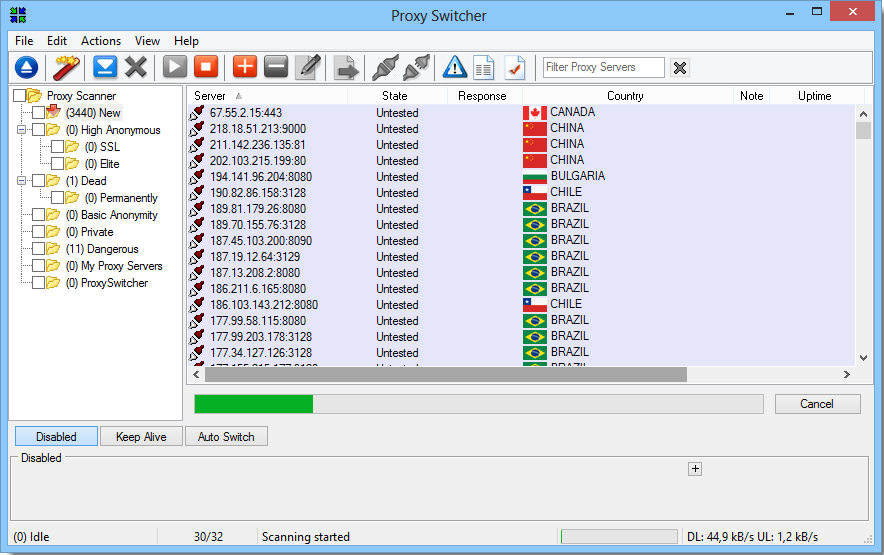Tick the Proxy Scanner checkbox

pos(19,95)
